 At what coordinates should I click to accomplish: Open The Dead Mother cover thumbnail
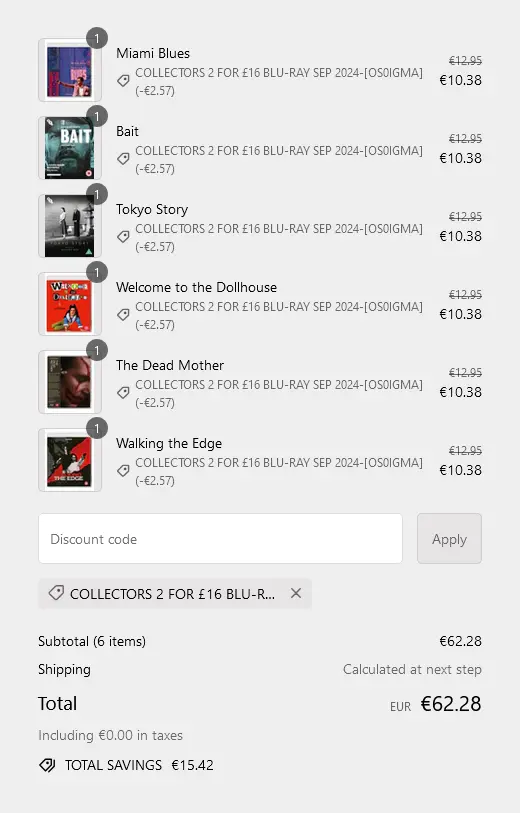pyautogui.click(x=69, y=382)
